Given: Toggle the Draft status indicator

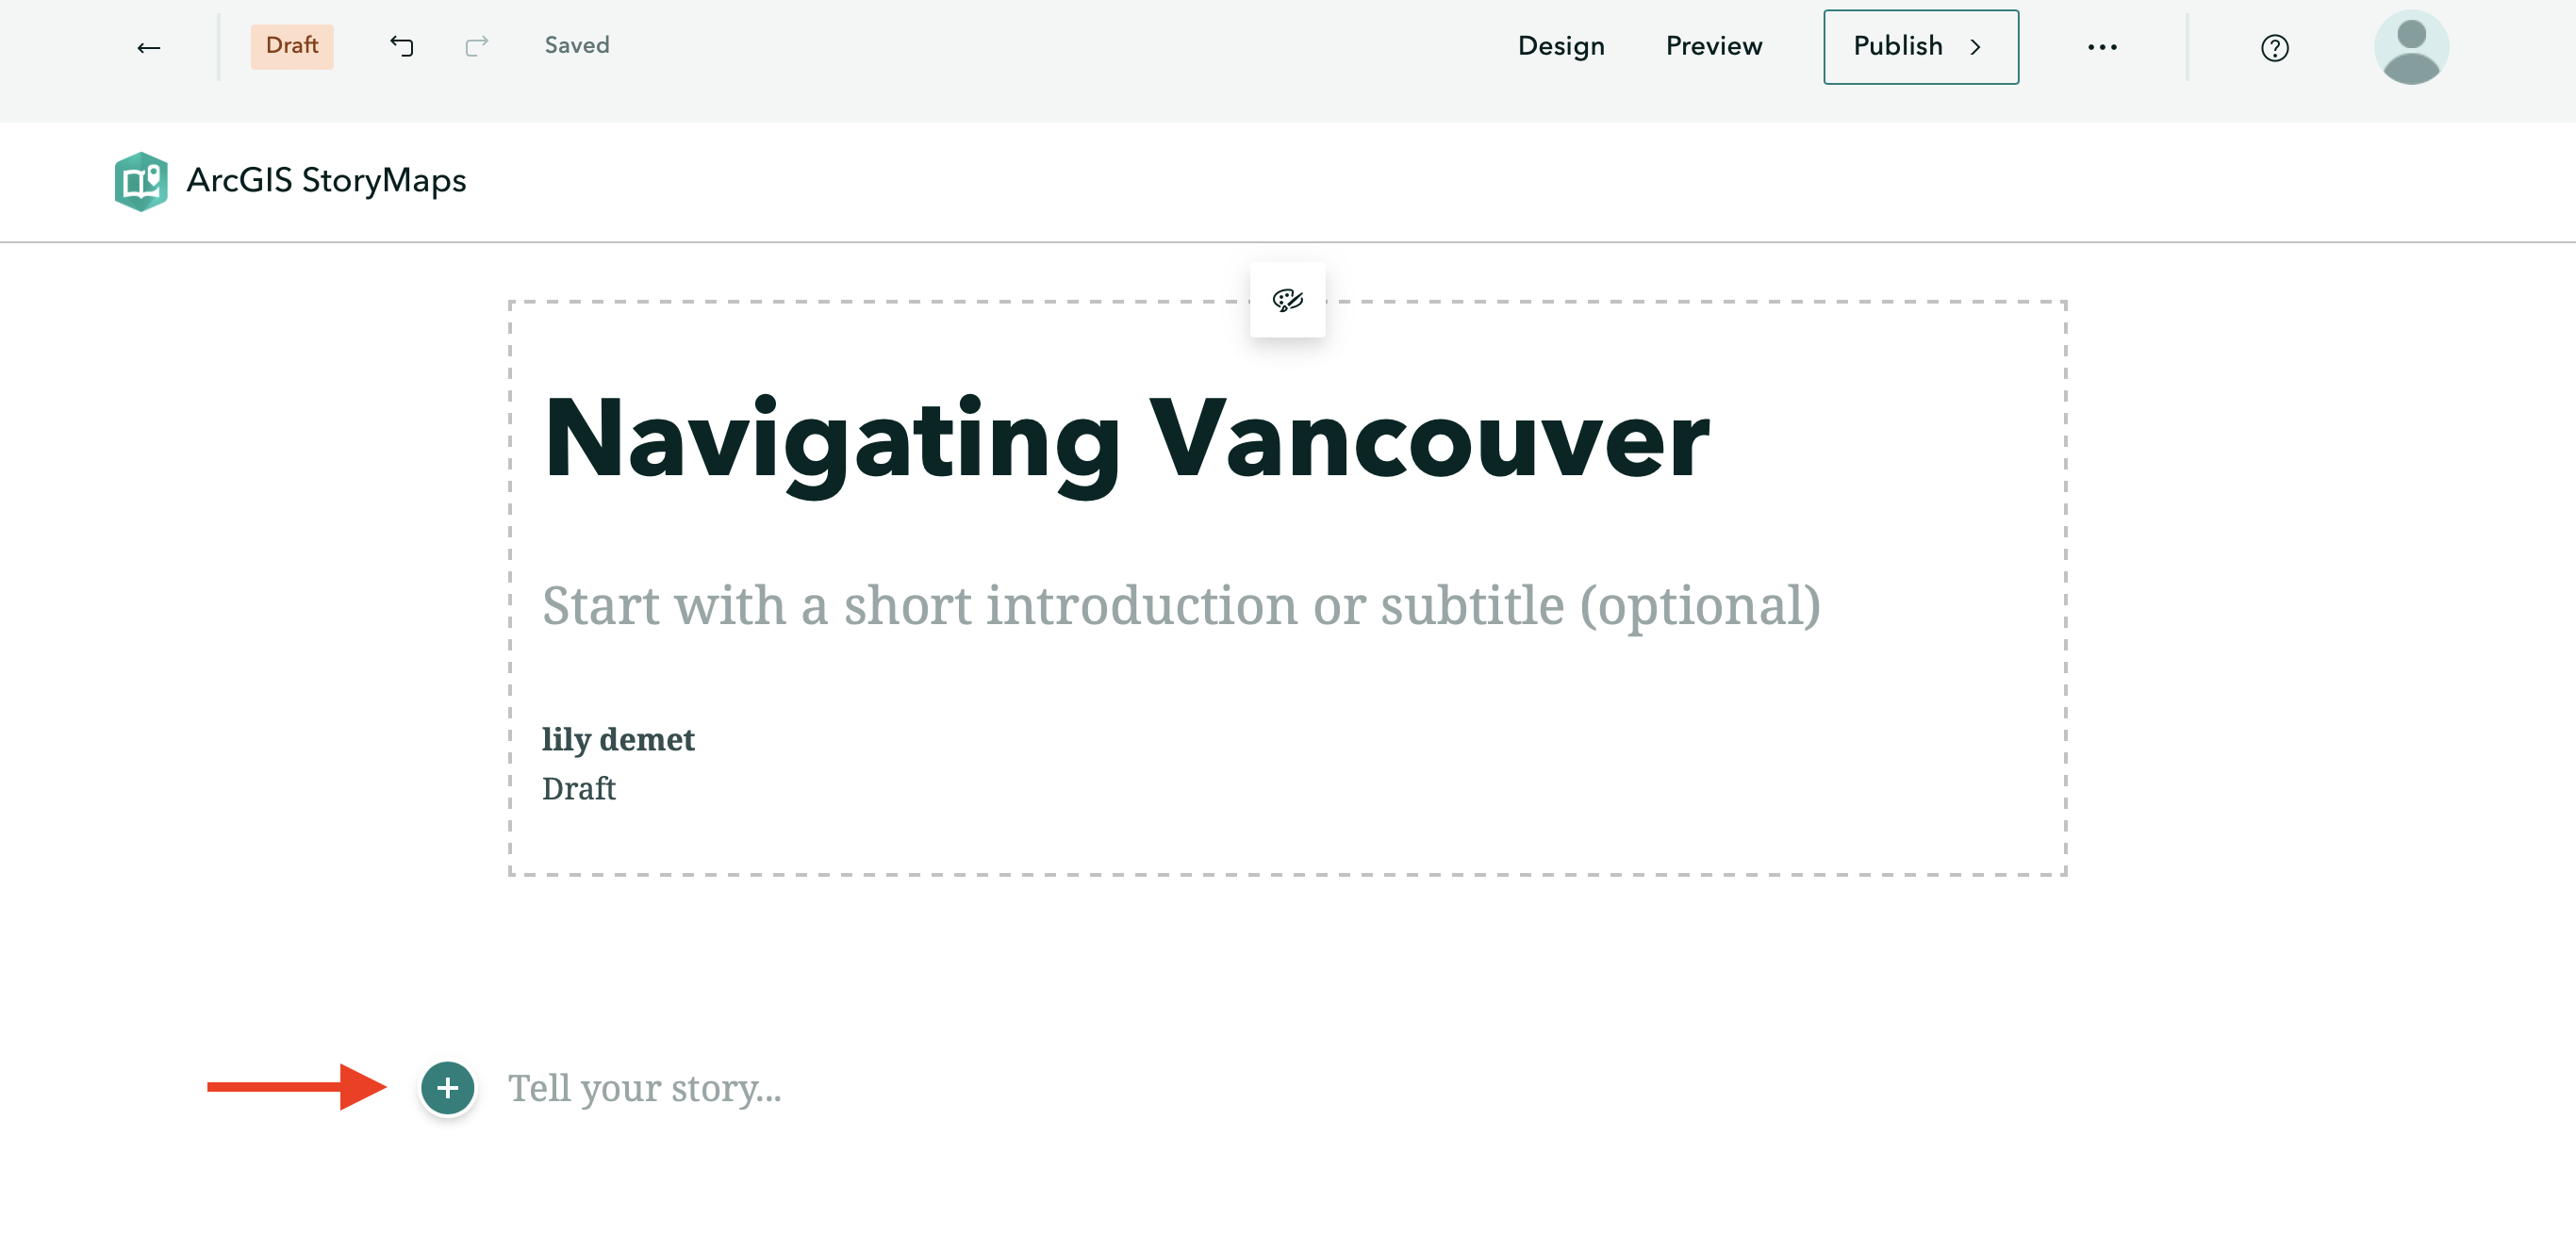Looking at the screenshot, I should click(x=292, y=44).
